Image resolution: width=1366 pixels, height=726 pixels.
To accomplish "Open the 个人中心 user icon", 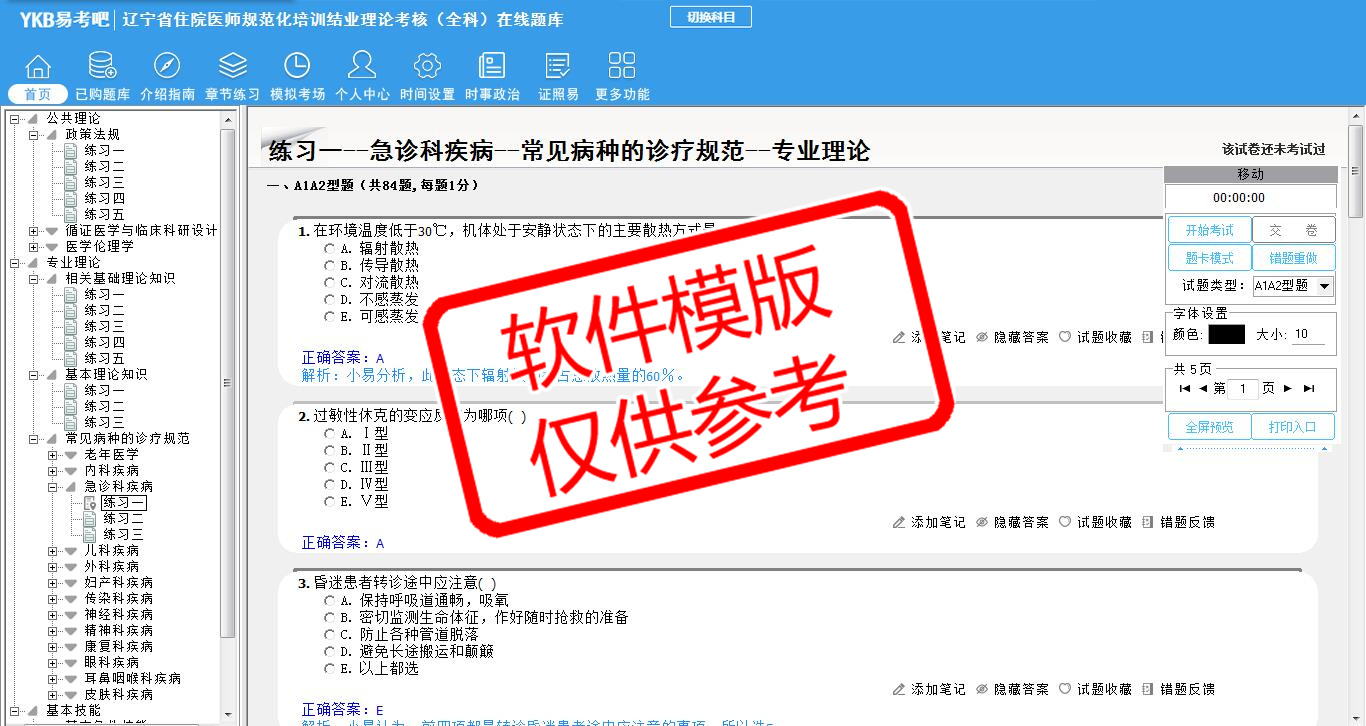I will pos(362,67).
